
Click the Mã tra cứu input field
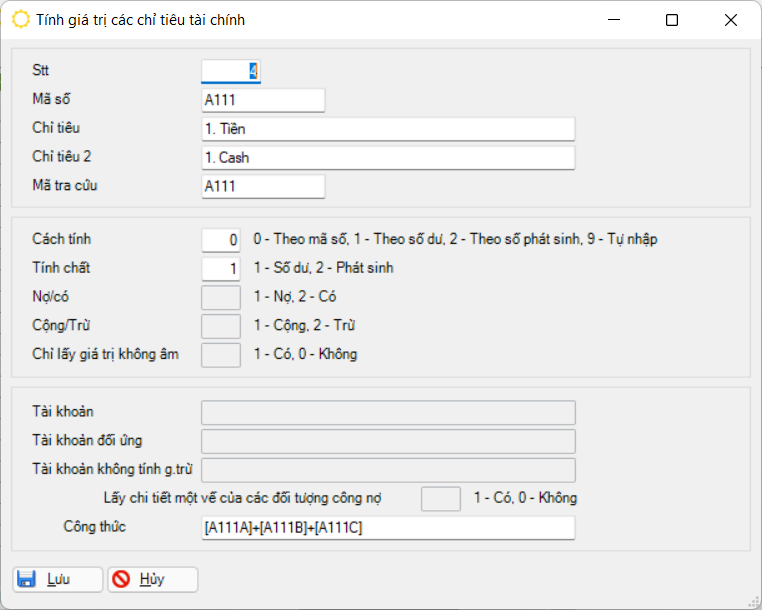click(x=263, y=186)
